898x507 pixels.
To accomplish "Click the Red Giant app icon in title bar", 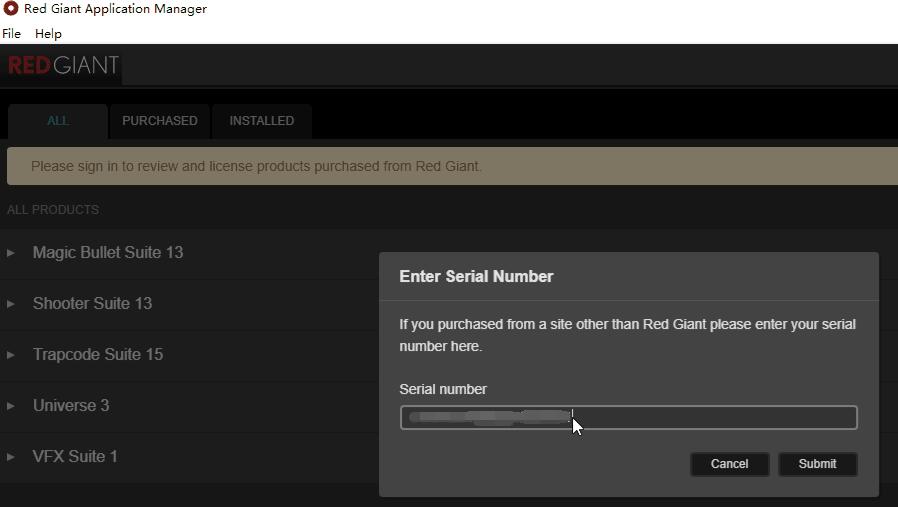I will coord(11,9).
